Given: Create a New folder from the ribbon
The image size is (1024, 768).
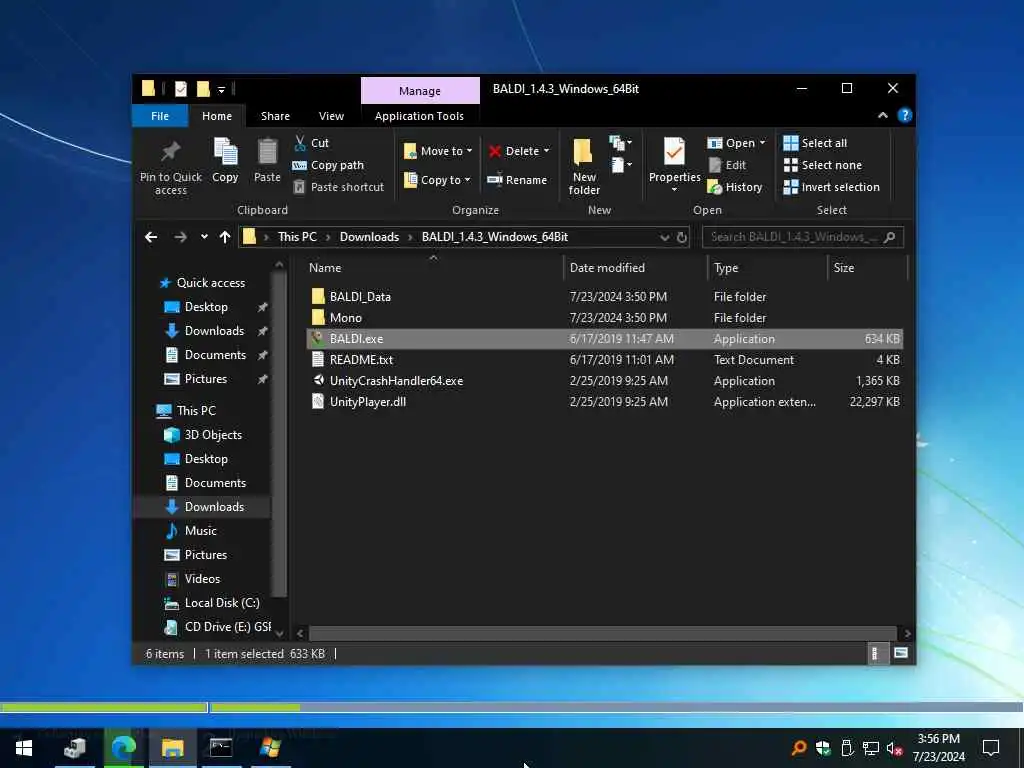Looking at the screenshot, I should click(x=584, y=166).
